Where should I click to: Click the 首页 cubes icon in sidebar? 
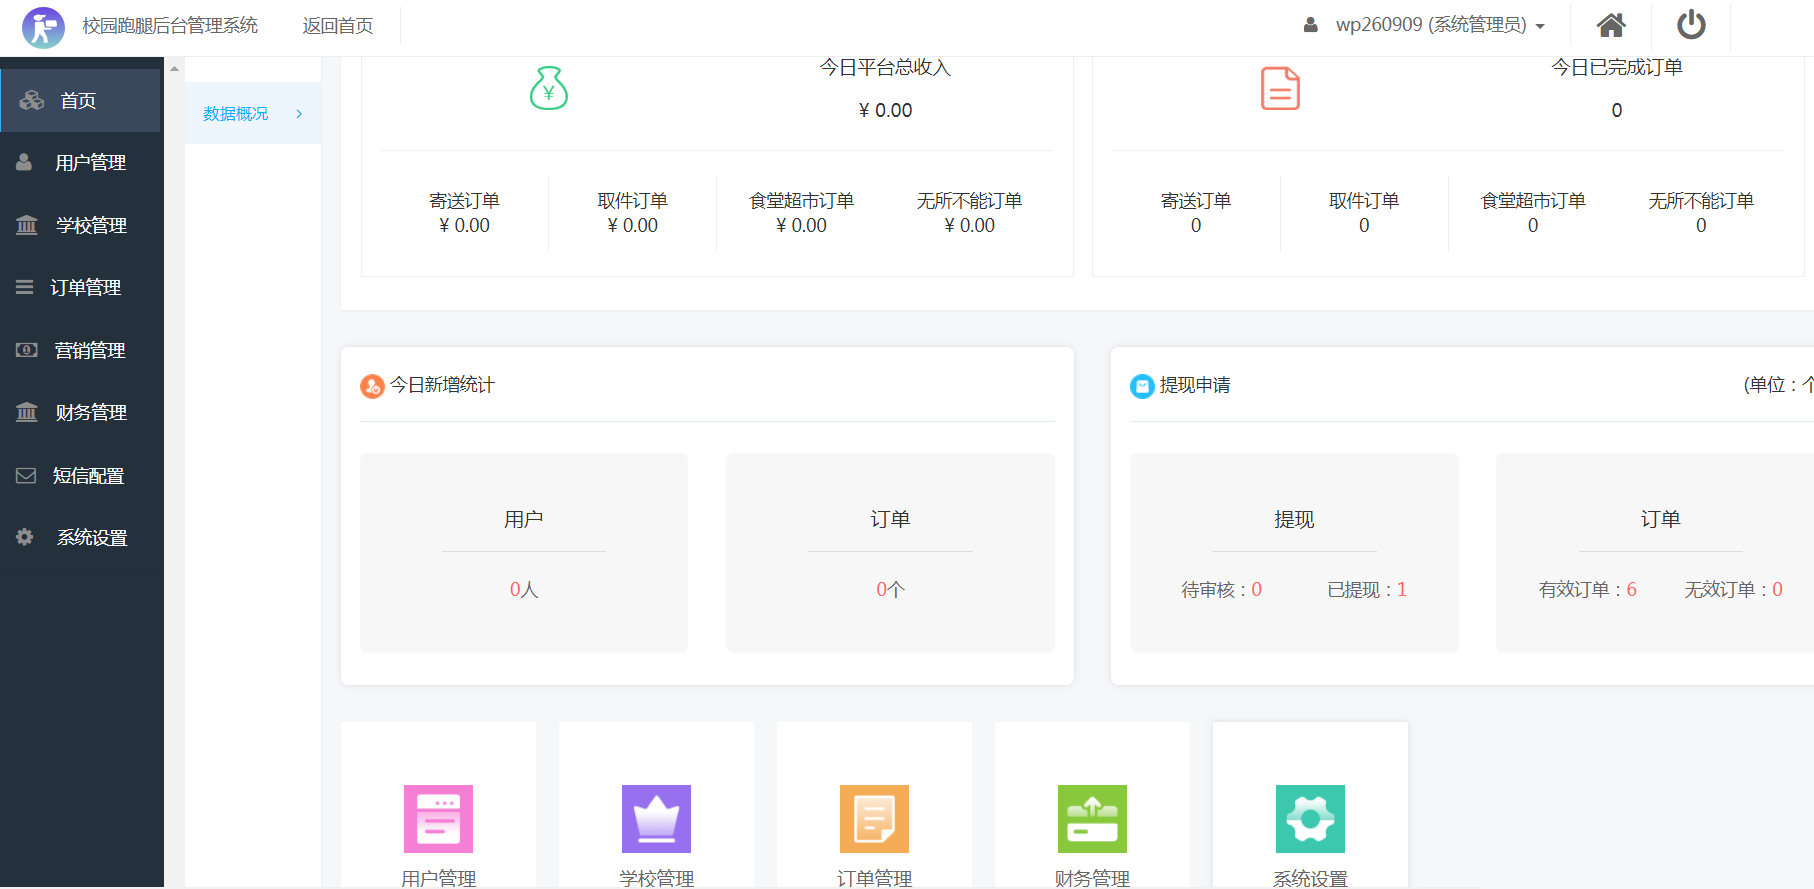(32, 100)
